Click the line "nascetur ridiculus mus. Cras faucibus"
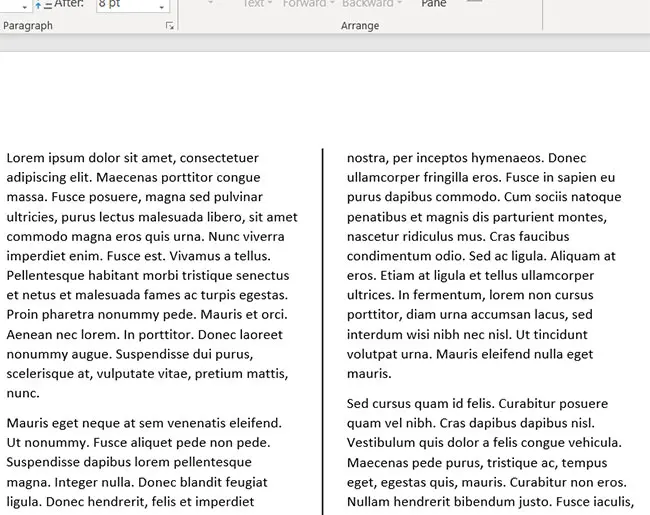The height and width of the screenshot is (515, 650). click(458, 236)
